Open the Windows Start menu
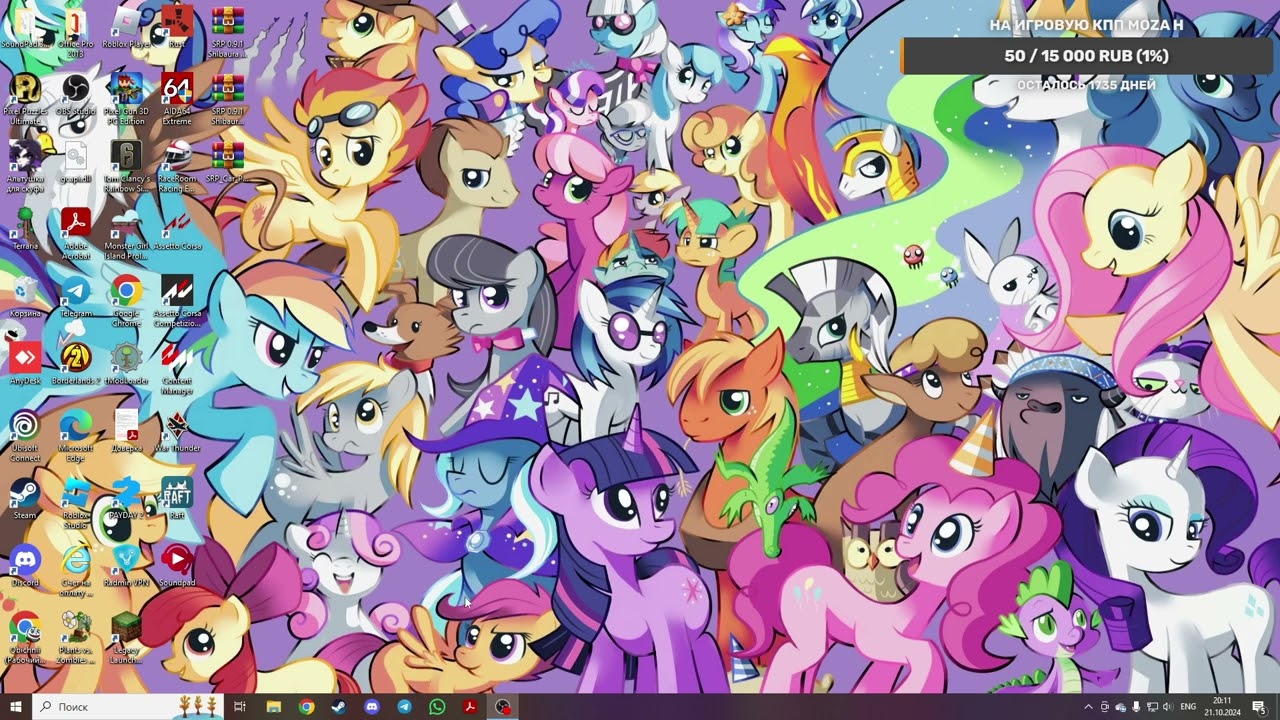The image size is (1280, 720). point(16,707)
